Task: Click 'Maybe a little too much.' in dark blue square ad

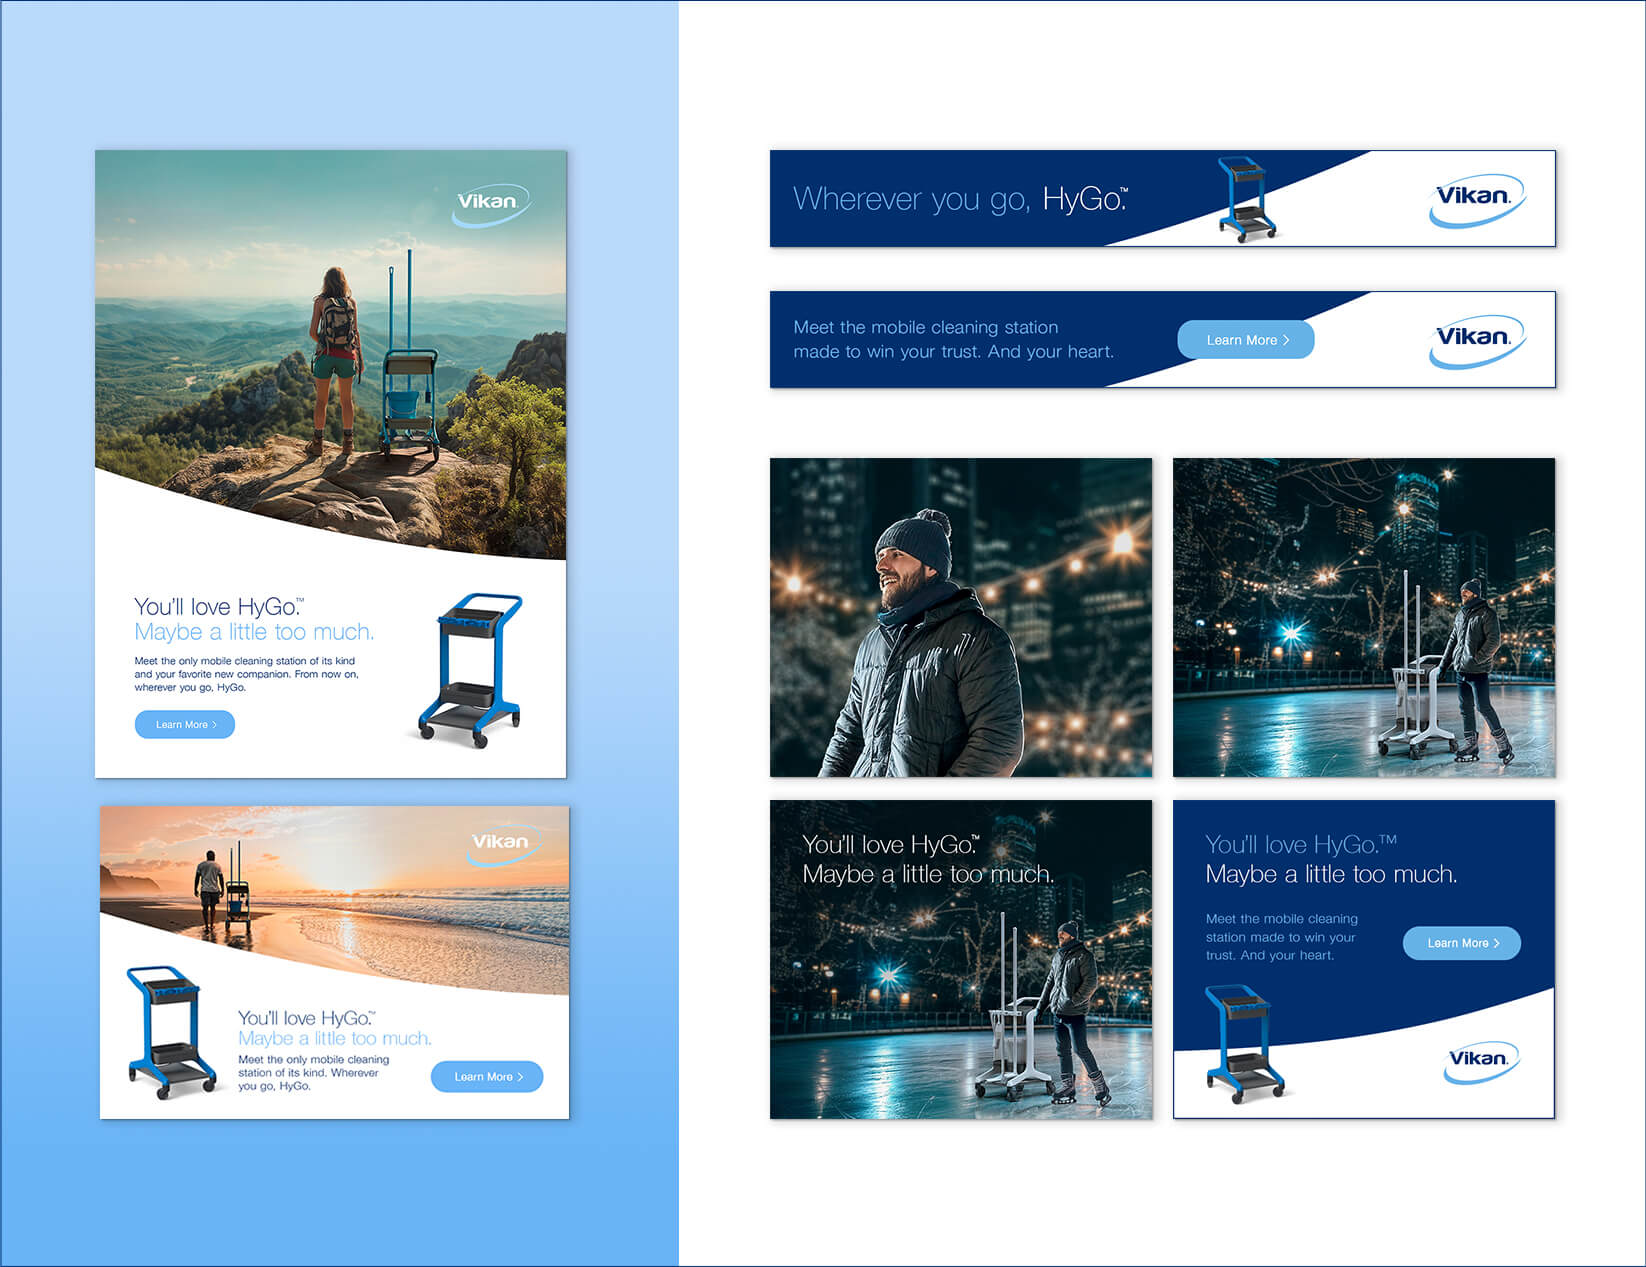Action: 1331,874
